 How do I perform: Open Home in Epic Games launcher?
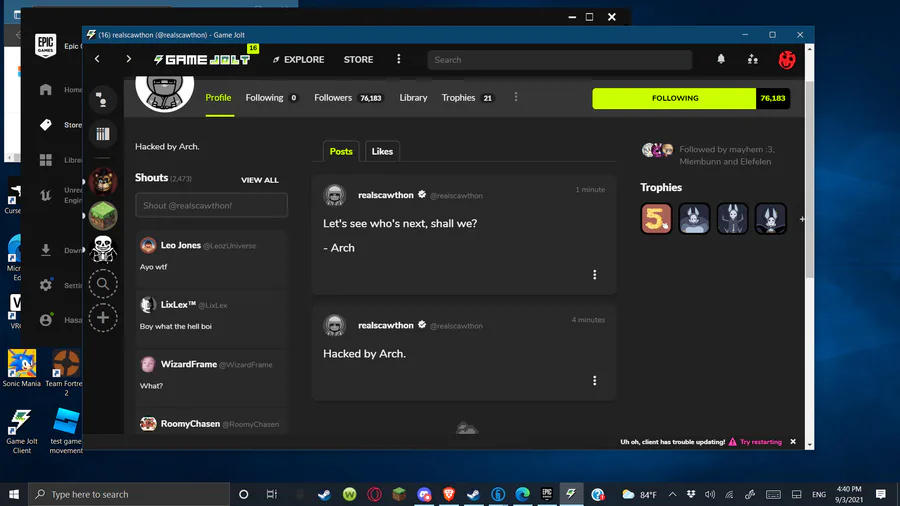[46, 89]
